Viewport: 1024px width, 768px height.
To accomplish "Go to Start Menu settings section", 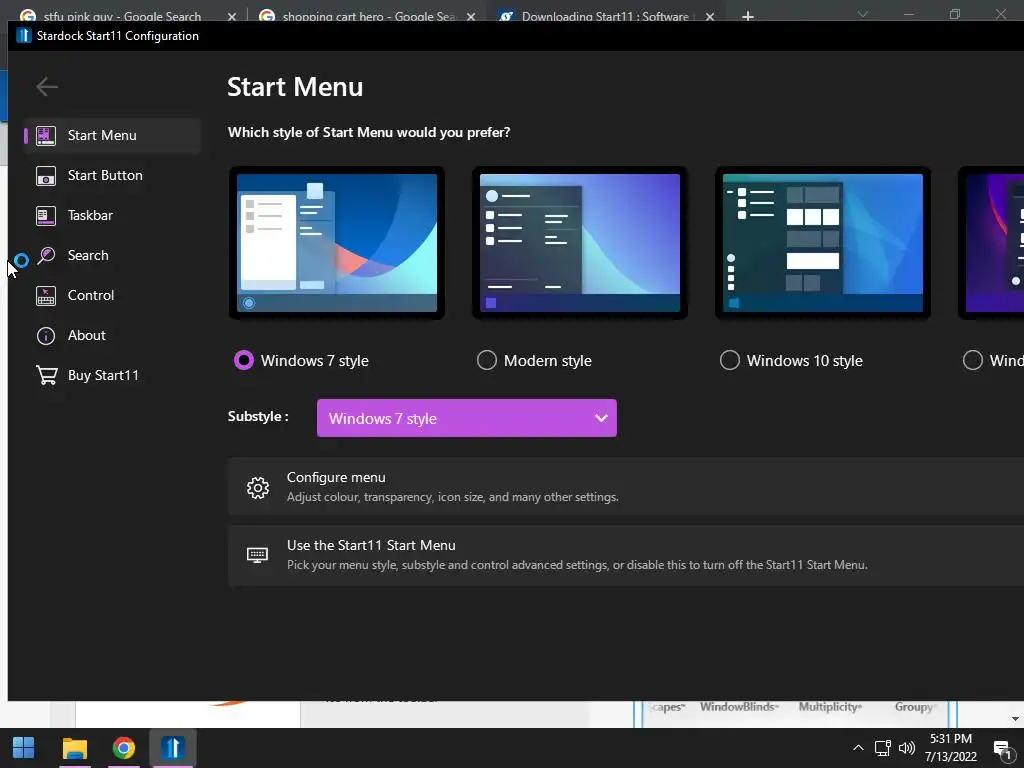I will (112, 135).
